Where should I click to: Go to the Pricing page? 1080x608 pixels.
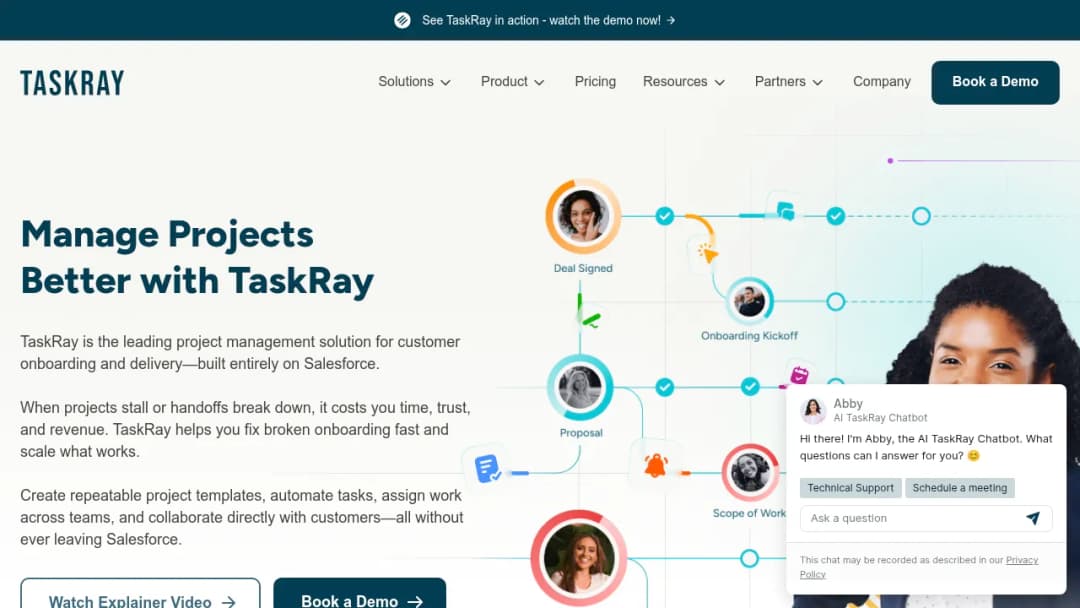tap(595, 82)
